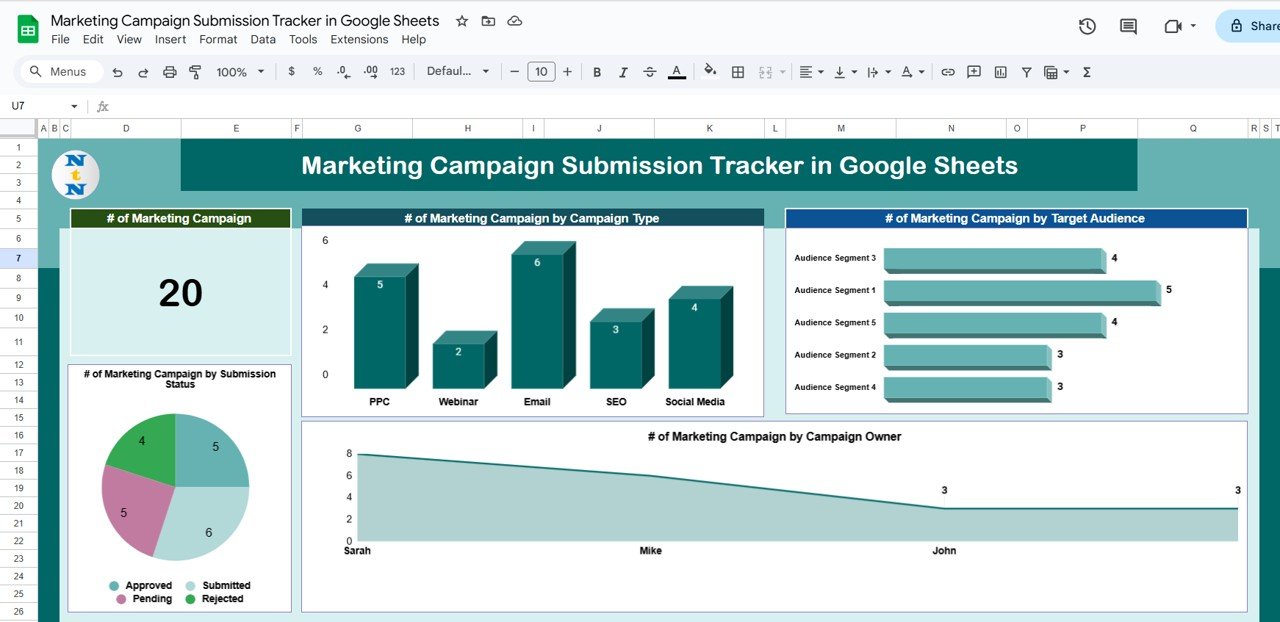The width and height of the screenshot is (1280, 622).
Task: Format as percent icon
Action: [317, 72]
